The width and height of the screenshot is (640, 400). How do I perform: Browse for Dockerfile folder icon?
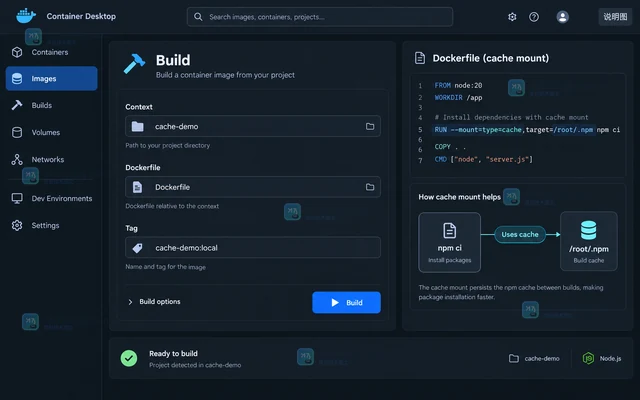tap(370, 187)
